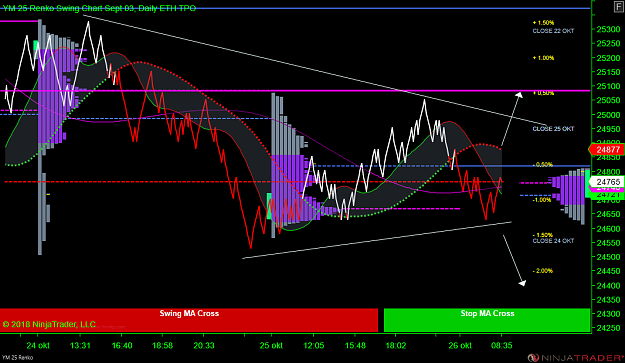Click the 24400 price axis label
The width and height of the screenshot is (625, 363).
[608, 286]
